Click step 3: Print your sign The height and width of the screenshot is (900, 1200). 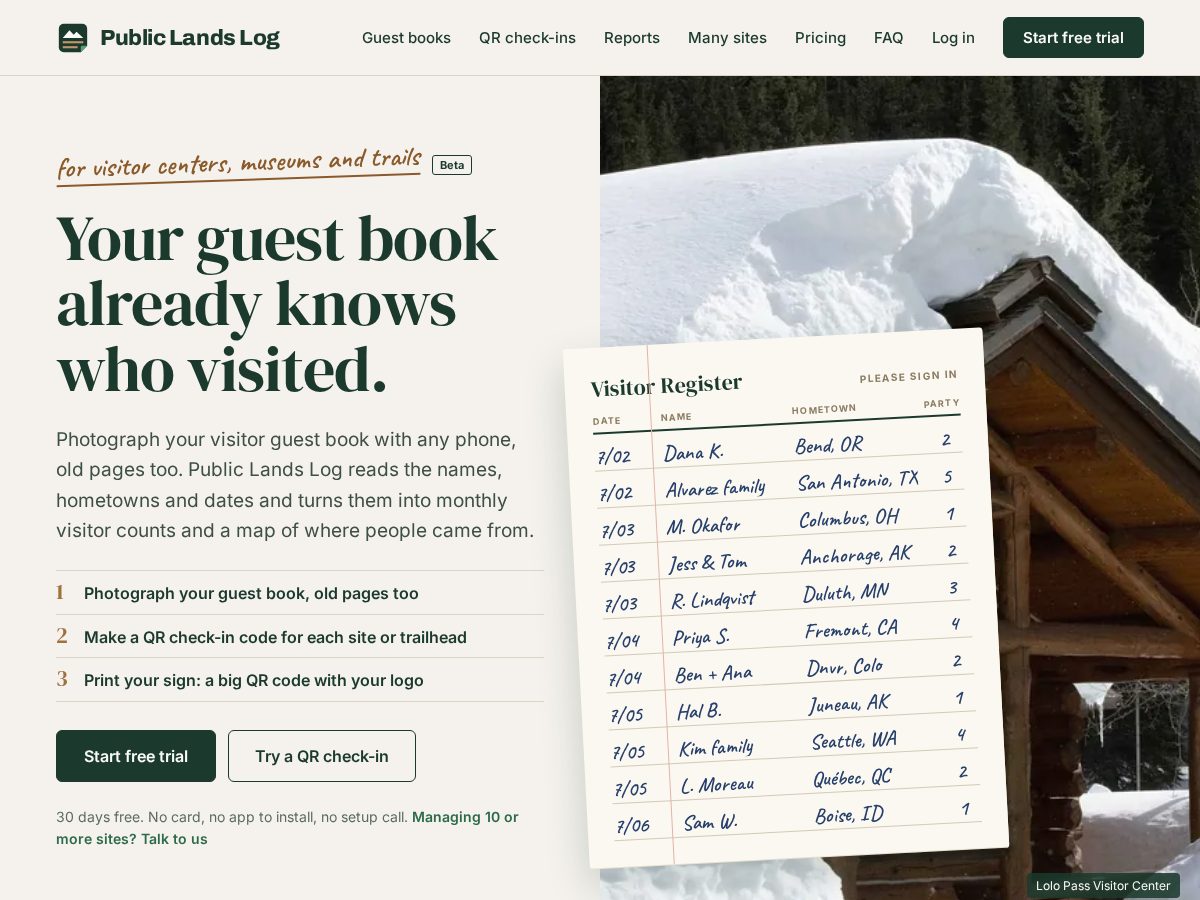pos(300,680)
